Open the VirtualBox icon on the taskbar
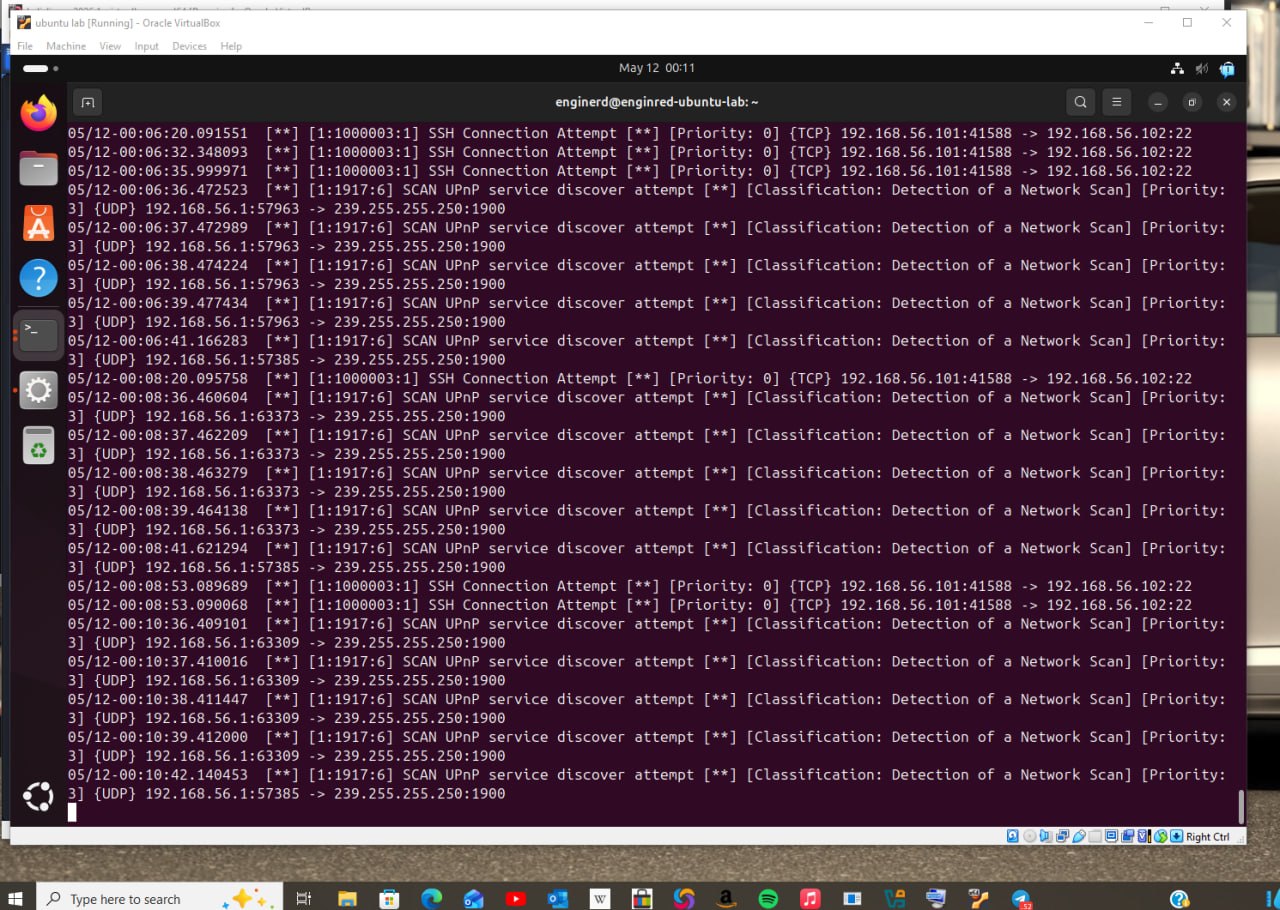The image size is (1280, 910). click(x=894, y=898)
